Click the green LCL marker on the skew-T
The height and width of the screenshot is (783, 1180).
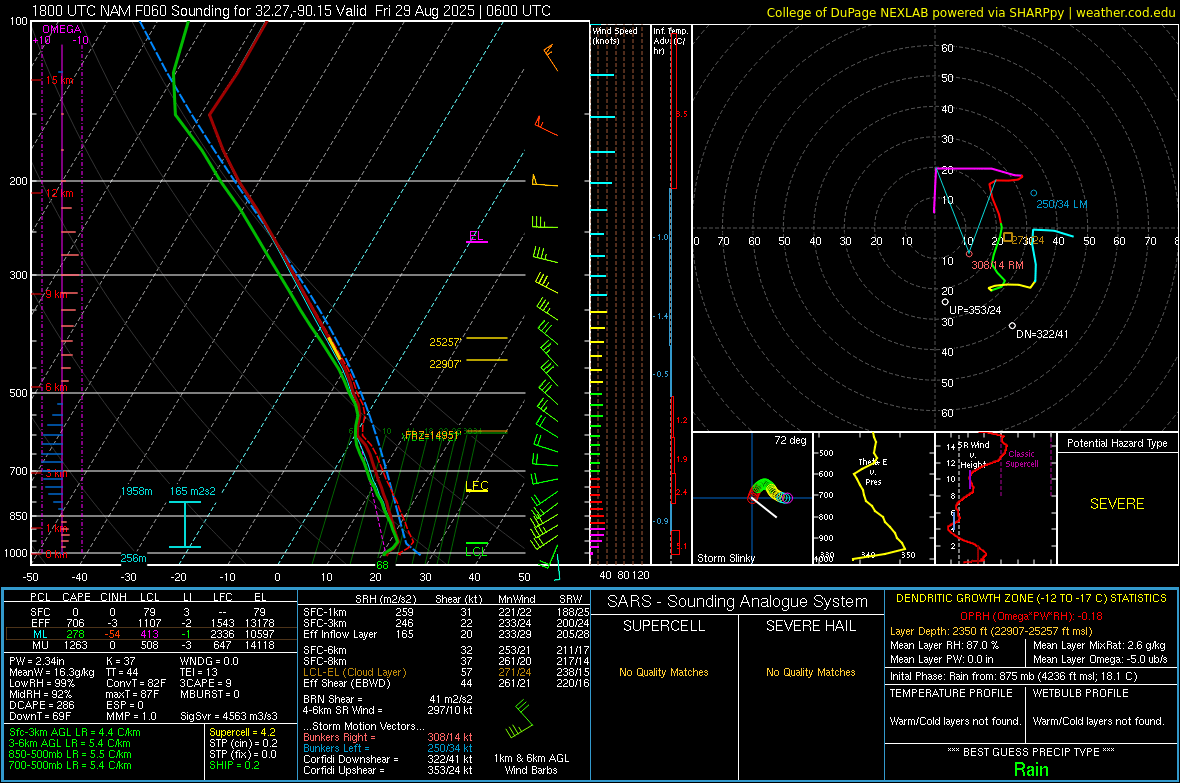[x=476, y=549]
